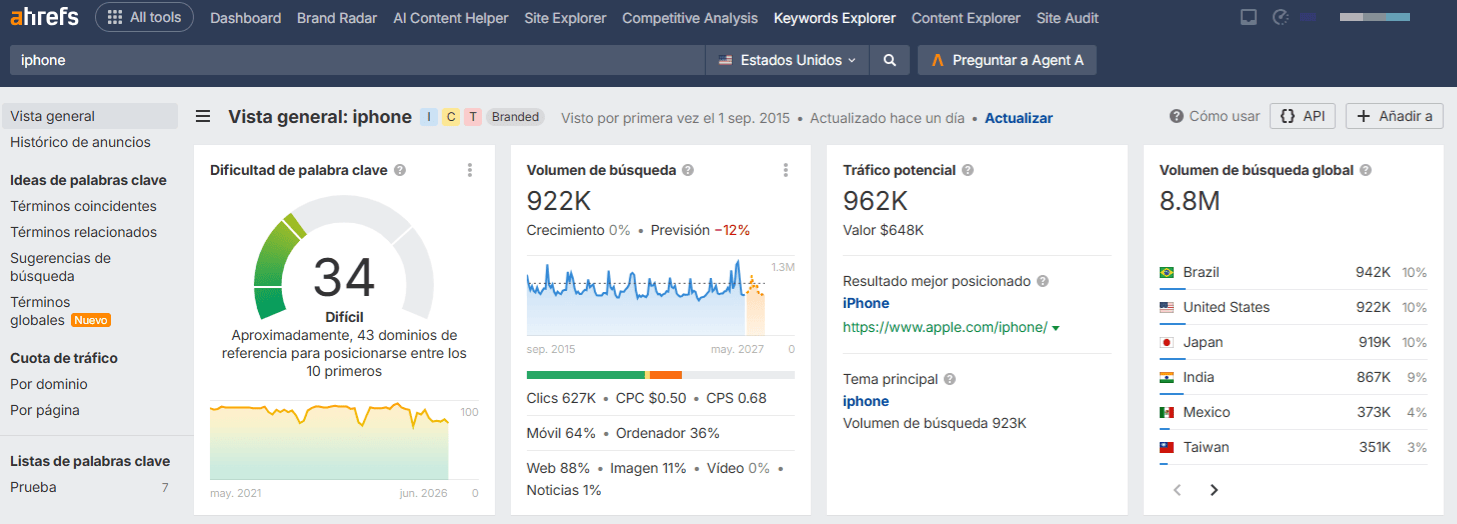Open Histórico de anuncios
1457x524 pixels.
pyautogui.click(x=80, y=142)
